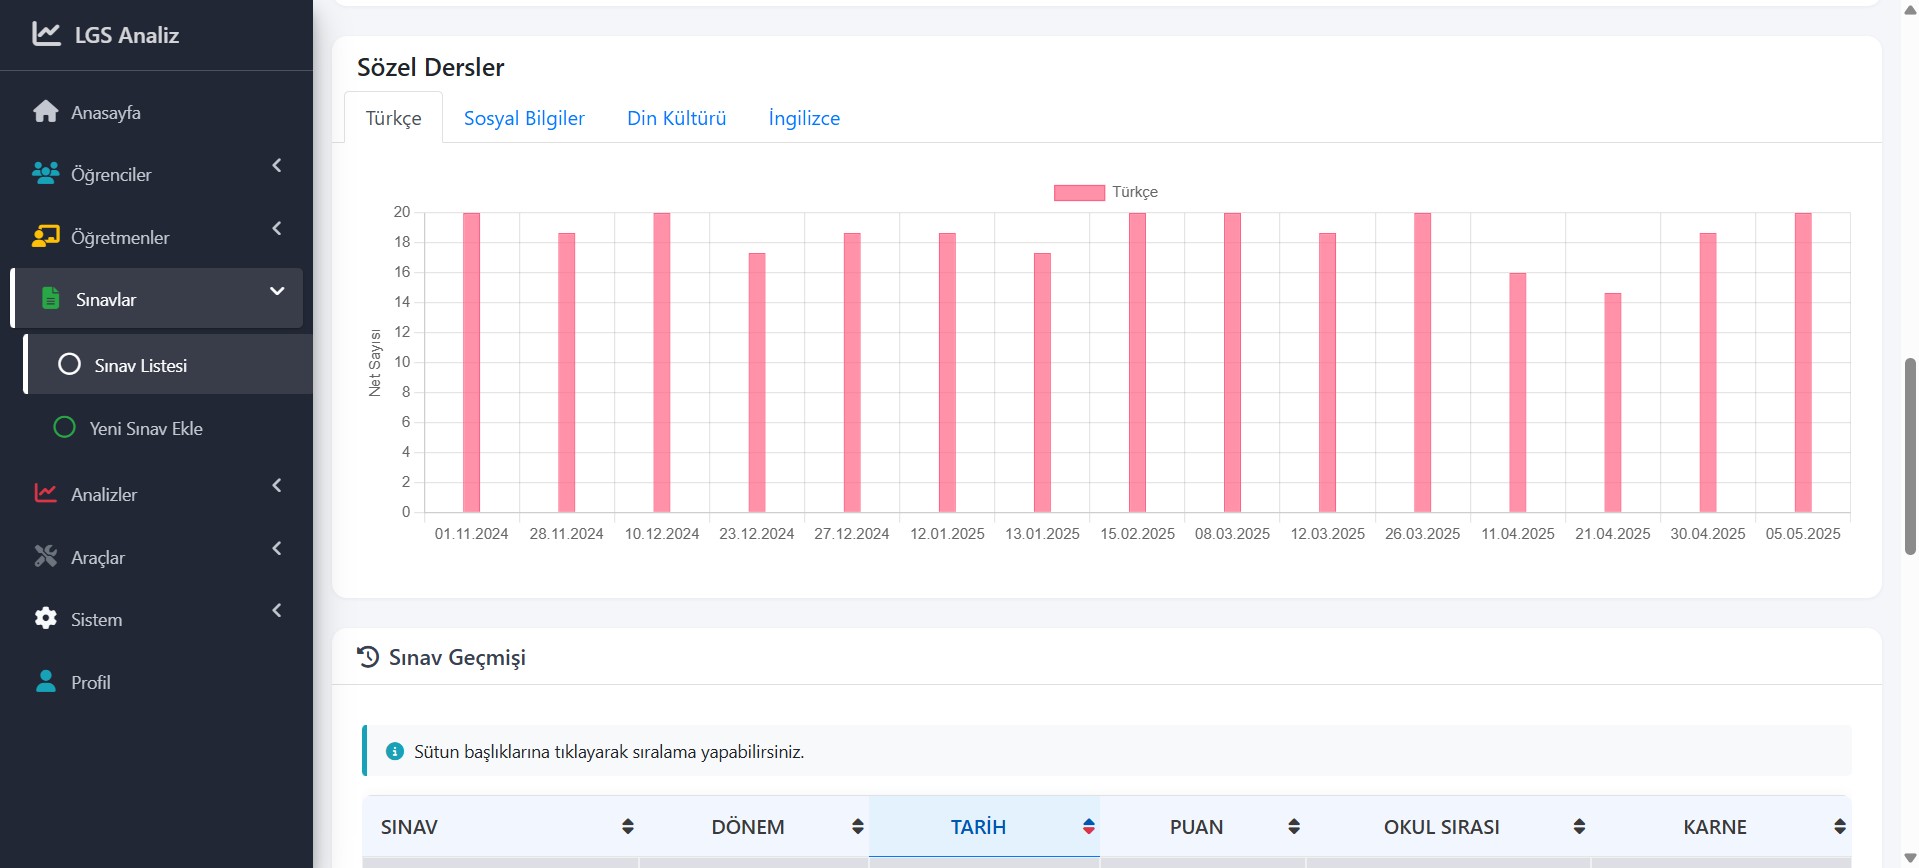Click the Sınavlar green document icon
The image size is (1919, 868).
[50, 298]
